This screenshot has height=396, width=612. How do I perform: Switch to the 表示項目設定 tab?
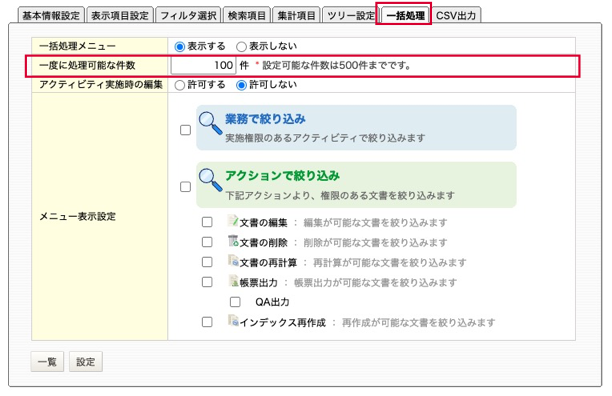(120, 15)
